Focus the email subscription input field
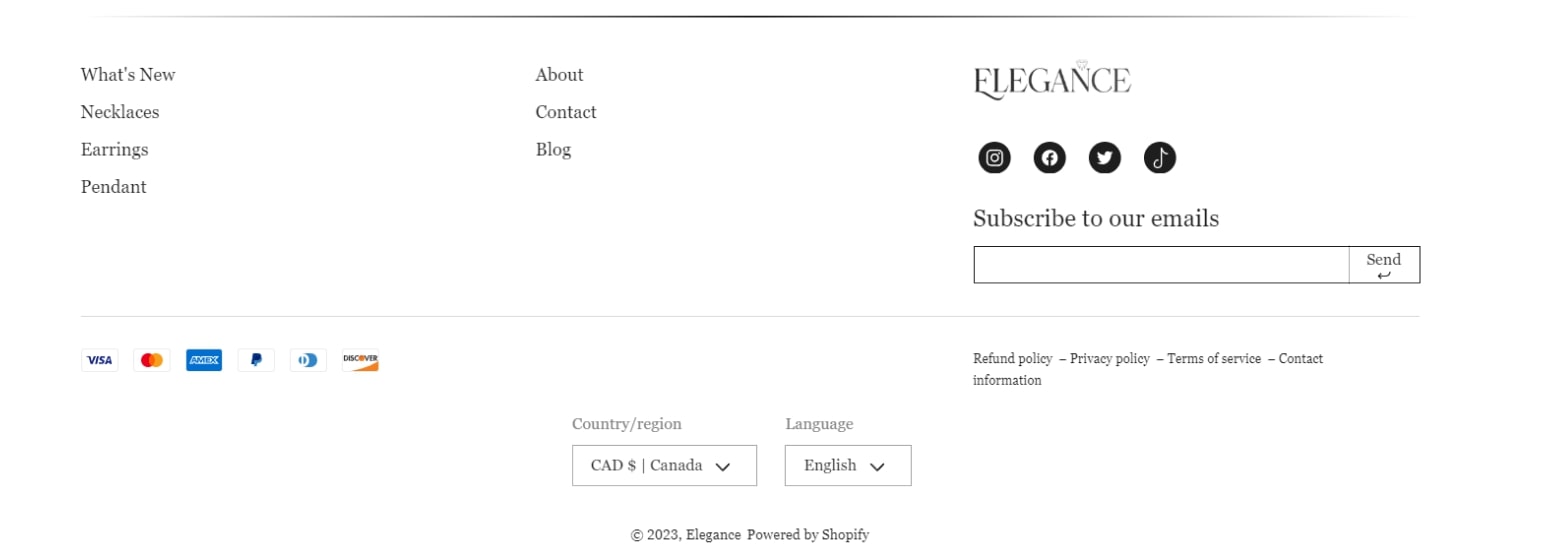Image resolution: width=1541 pixels, height=559 pixels. [x=1161, y=265]
